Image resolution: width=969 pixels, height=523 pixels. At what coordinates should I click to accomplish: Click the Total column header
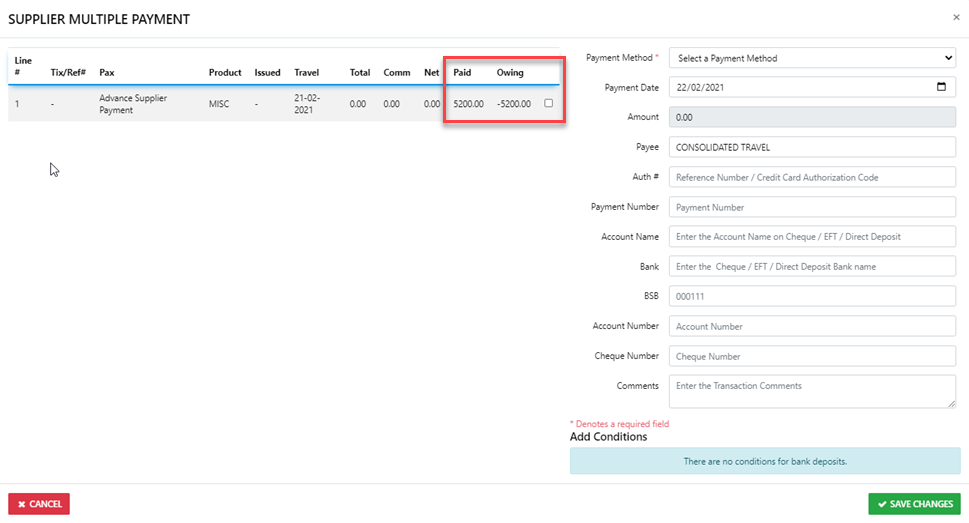pos(360,72)
